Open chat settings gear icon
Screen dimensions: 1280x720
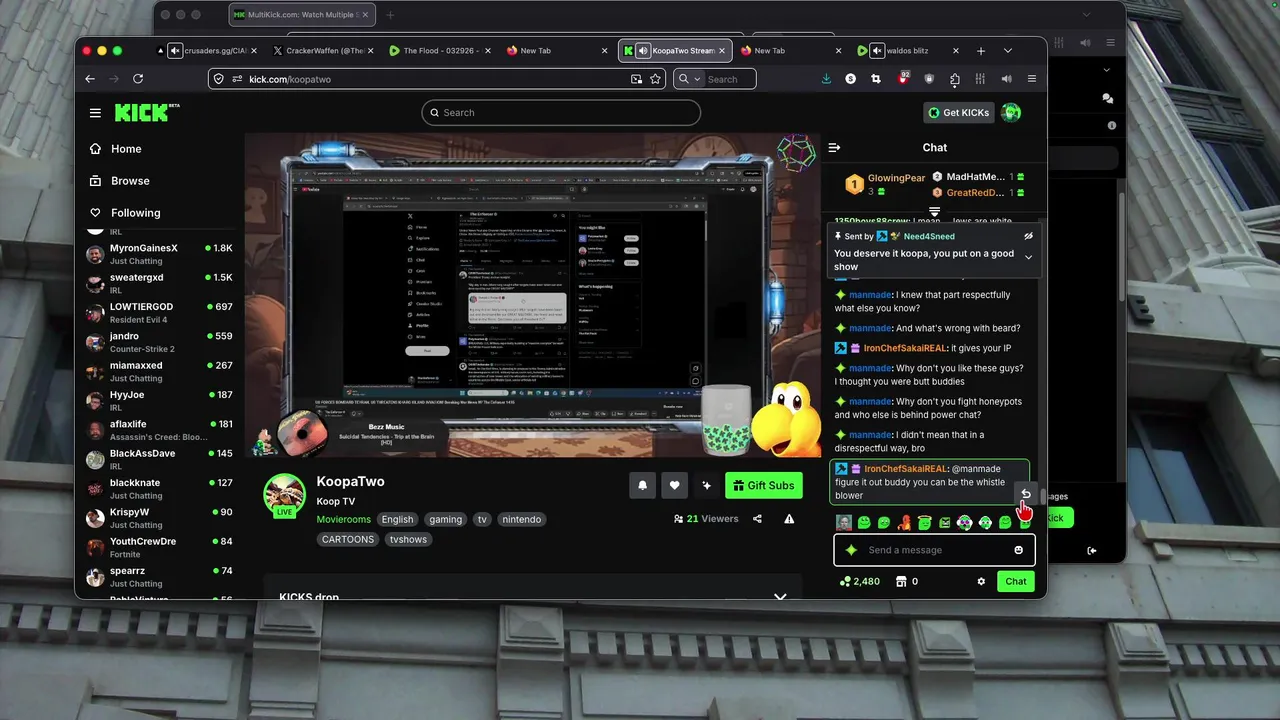(x=981, y=581)
